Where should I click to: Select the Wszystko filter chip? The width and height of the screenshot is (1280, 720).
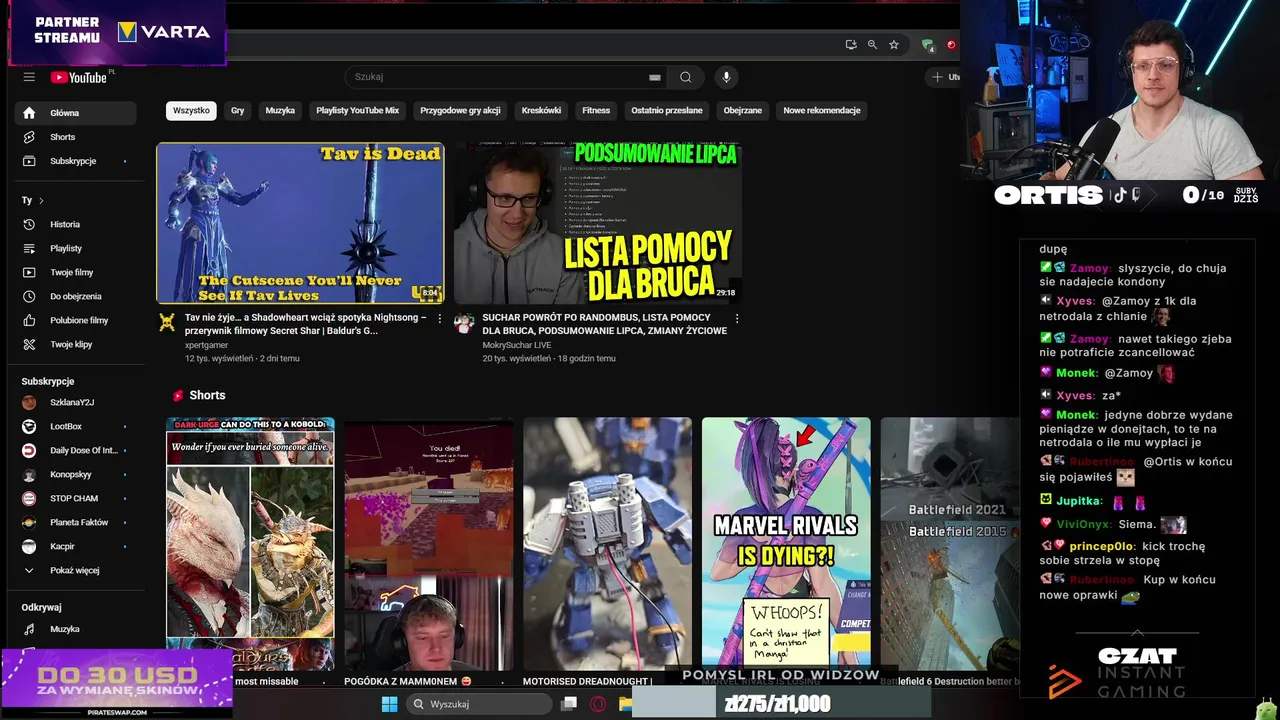[x=191, y=110]
